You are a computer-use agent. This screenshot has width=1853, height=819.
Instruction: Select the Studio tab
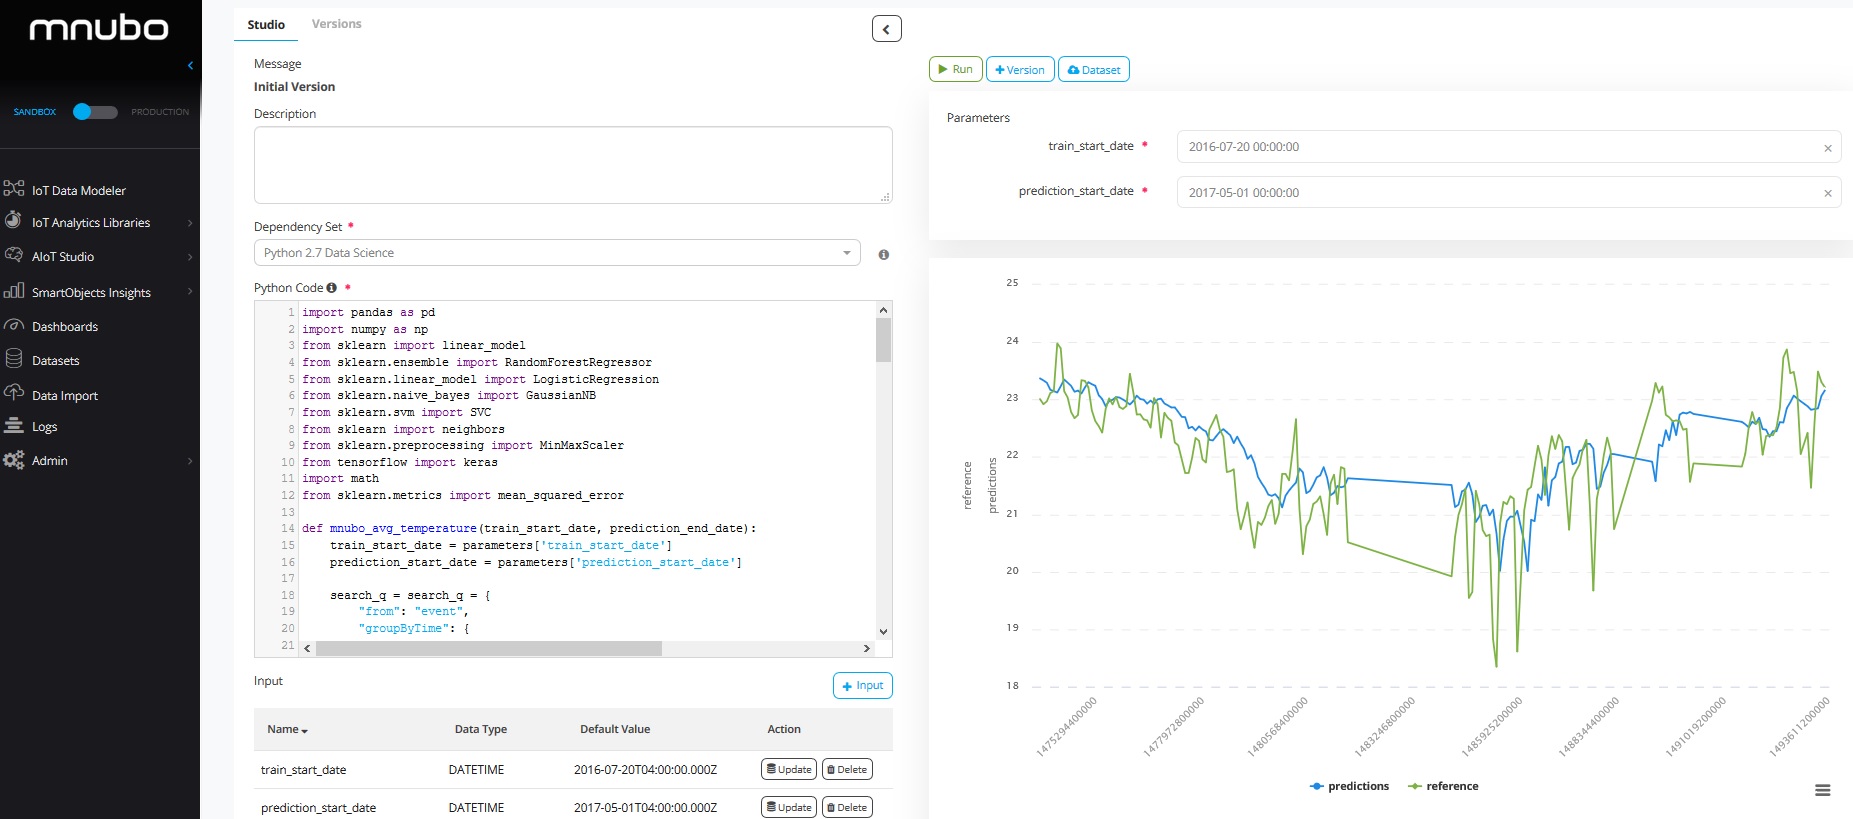click(x=266, y=25)
